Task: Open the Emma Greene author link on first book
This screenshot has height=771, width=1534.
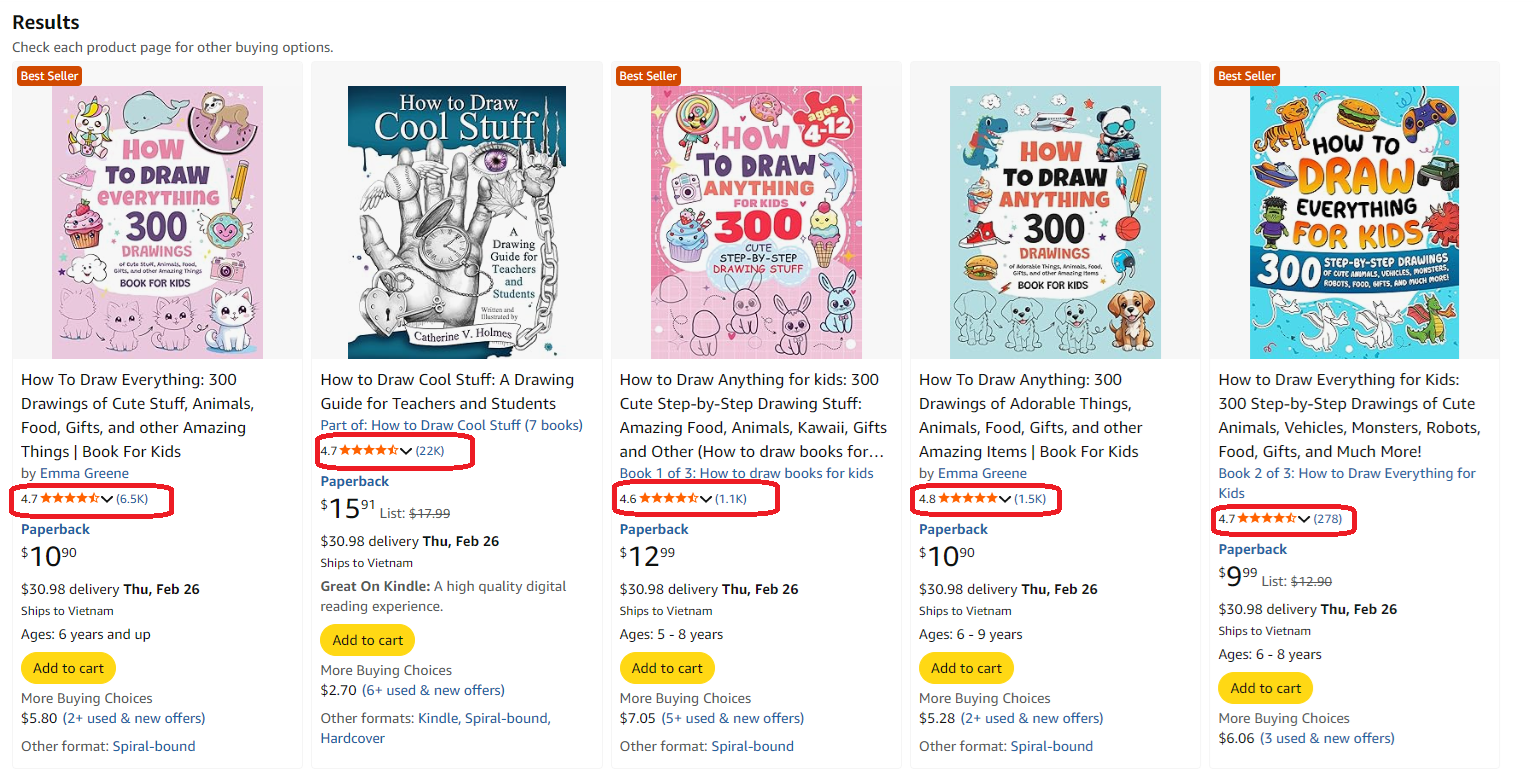Action: [84, 473]
